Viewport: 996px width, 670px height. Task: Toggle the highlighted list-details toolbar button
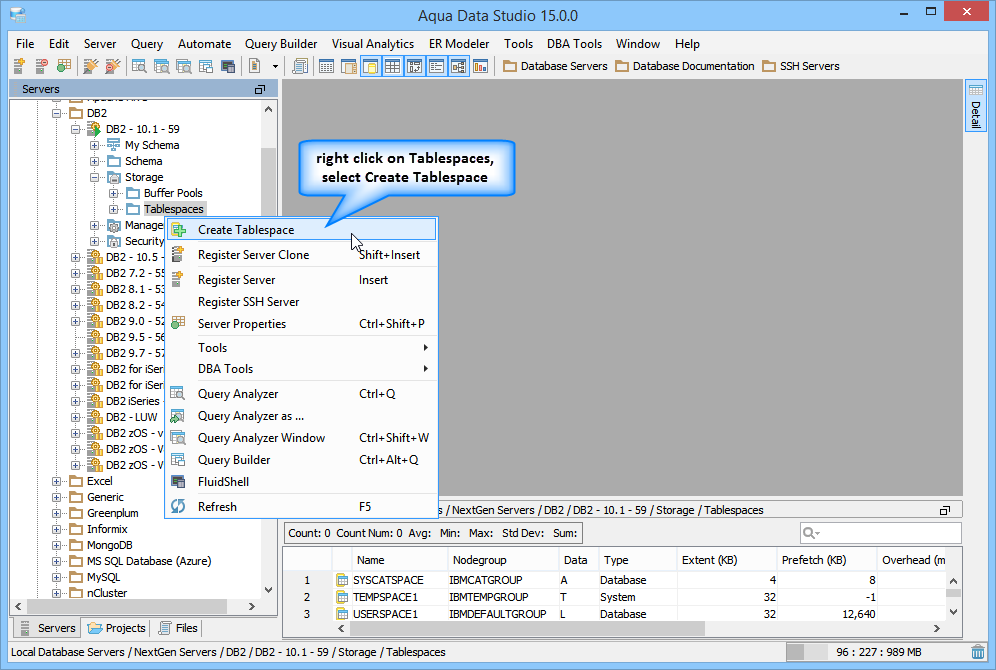point(436,65)
